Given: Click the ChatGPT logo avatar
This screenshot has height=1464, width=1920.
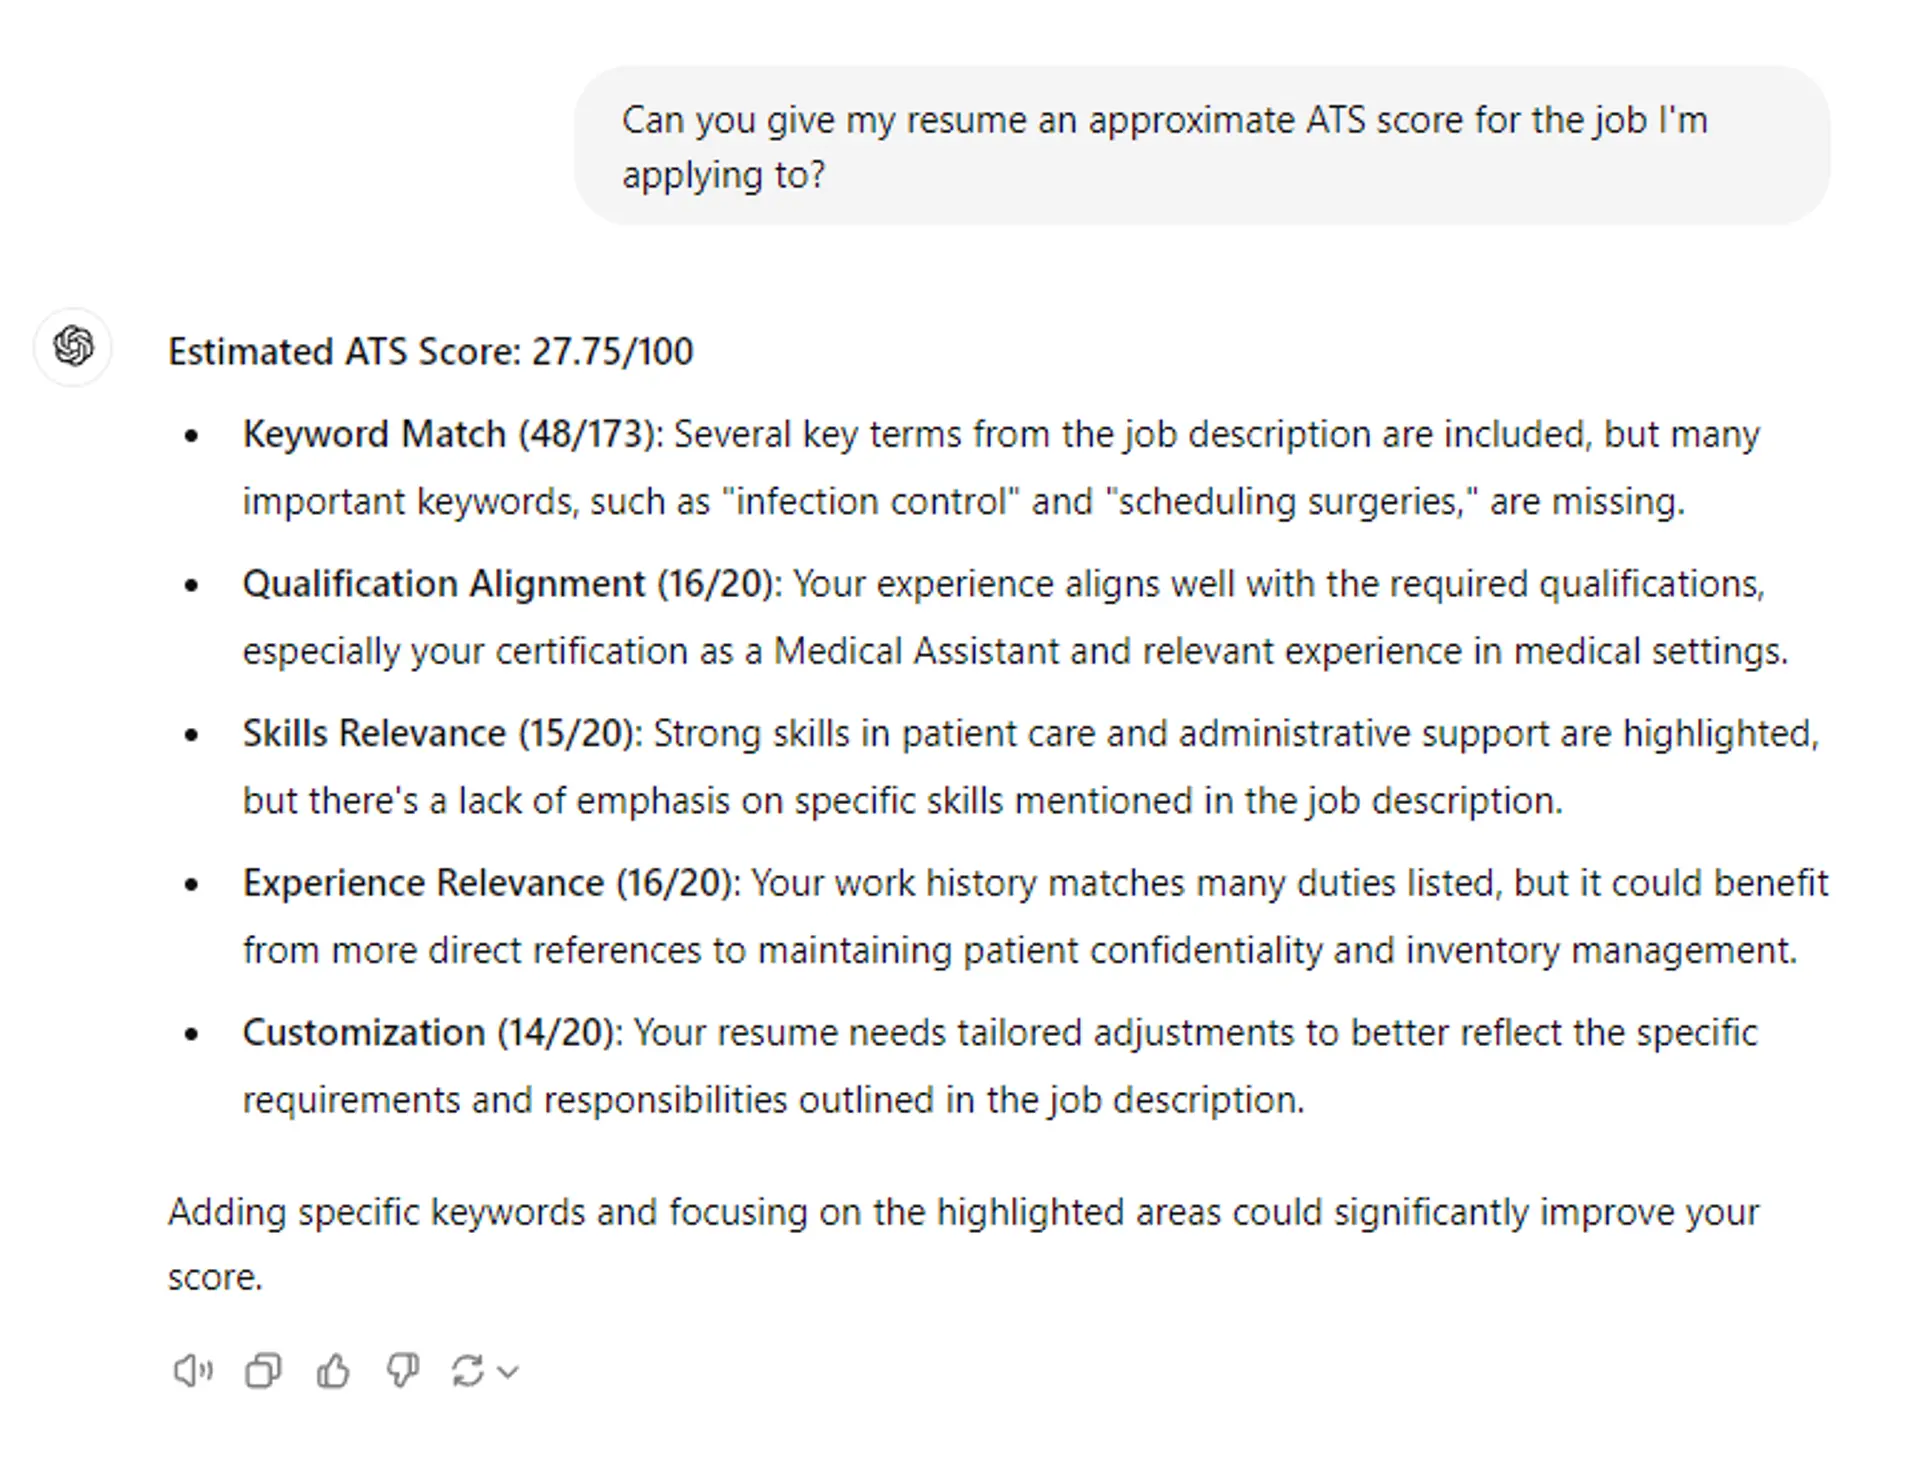Looking at the screenshot, I should pos(73,347).
